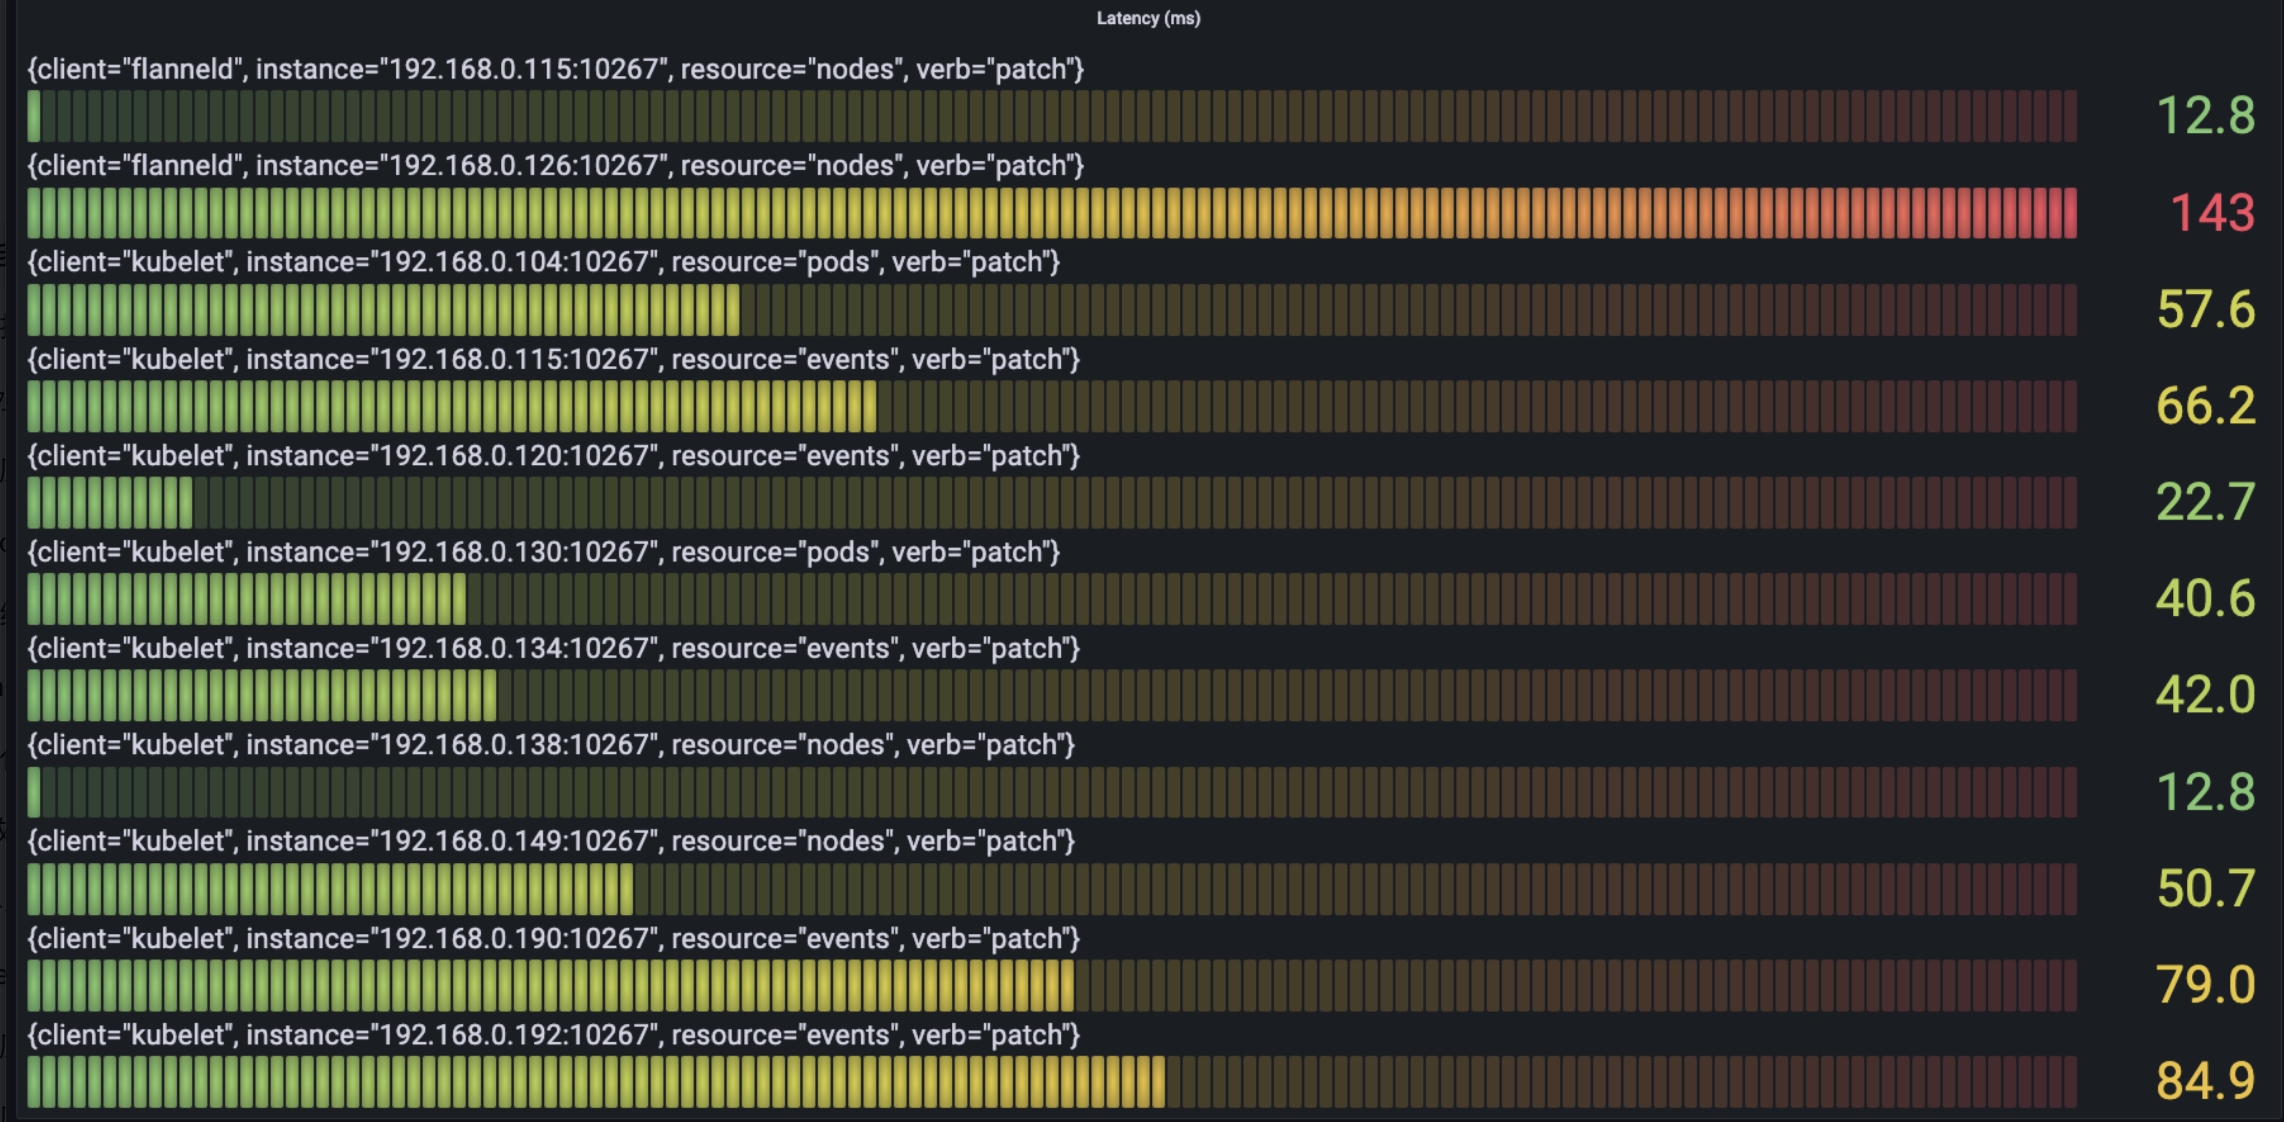This screenshot has width=2284, height=1122.
Task: Click the 66.2 latency value
Action: 2205,406
